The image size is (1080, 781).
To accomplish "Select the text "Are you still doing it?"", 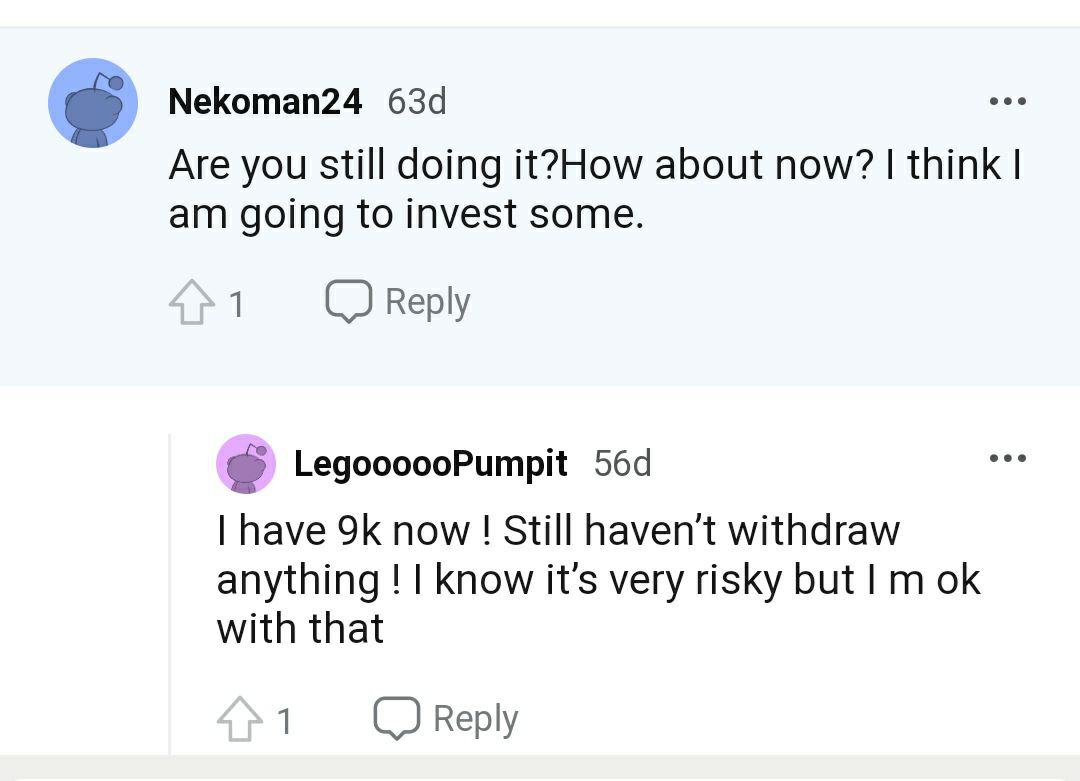I will click(x=365, y=165).
